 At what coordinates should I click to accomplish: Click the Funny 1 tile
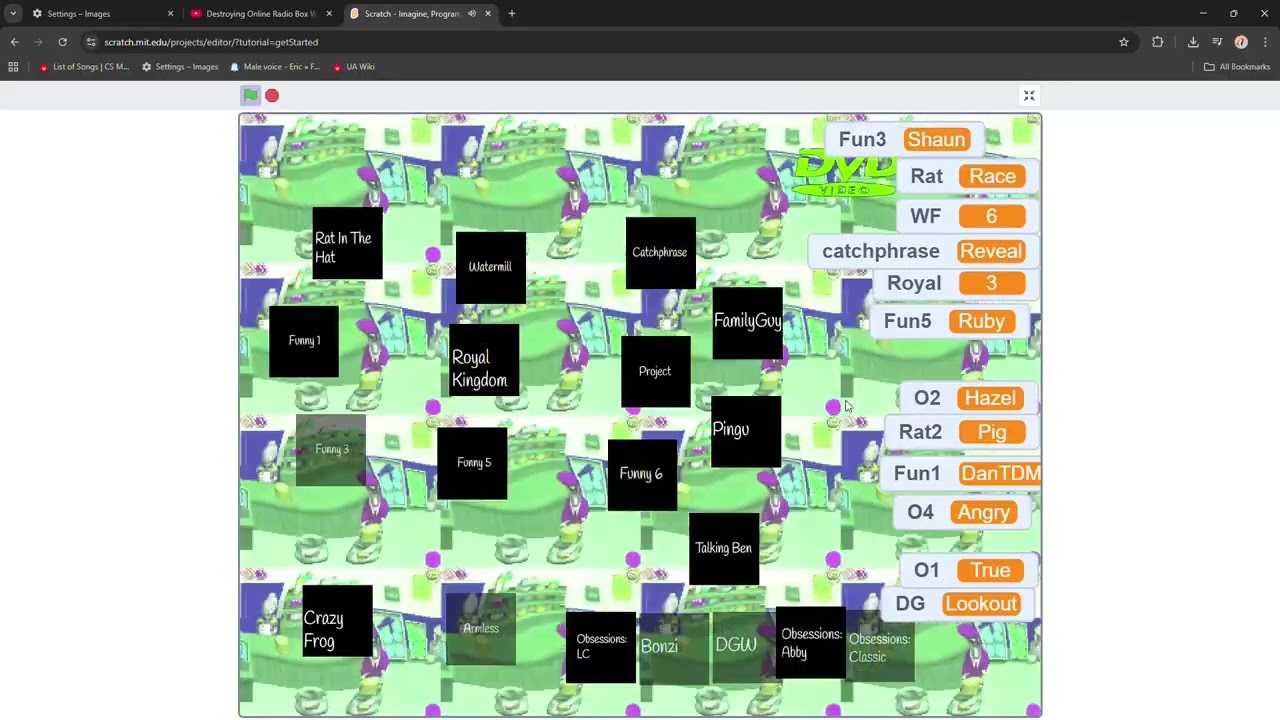pos(304,341)
